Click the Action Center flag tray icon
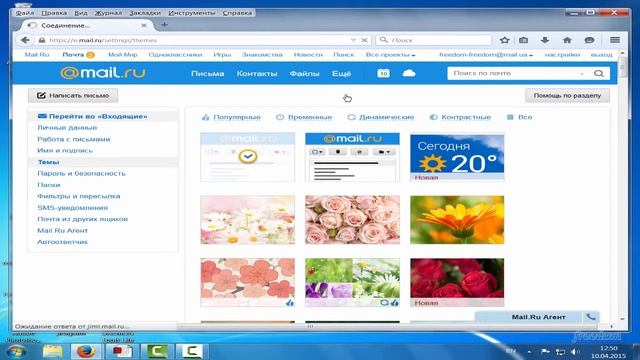Screen dimensions: 640x360 coord(545,352)
